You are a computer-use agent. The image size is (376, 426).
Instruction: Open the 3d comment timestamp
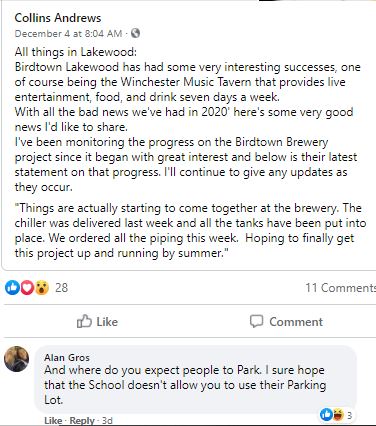tap(107, 421)
